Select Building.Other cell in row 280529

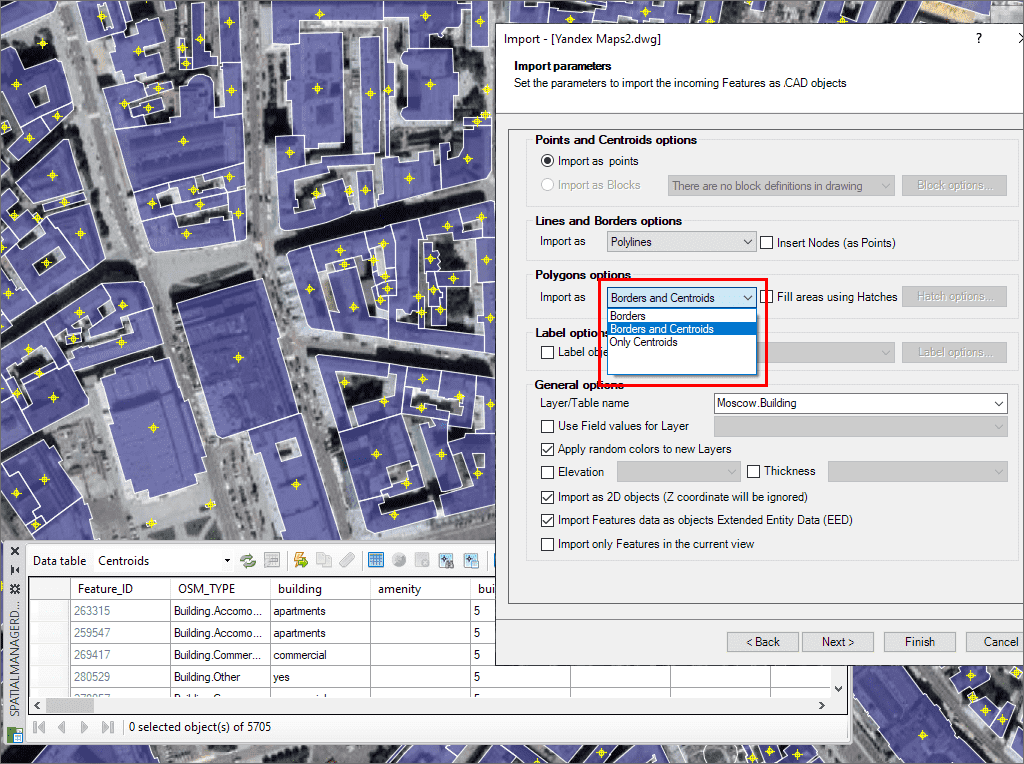[x=220, y=677]
